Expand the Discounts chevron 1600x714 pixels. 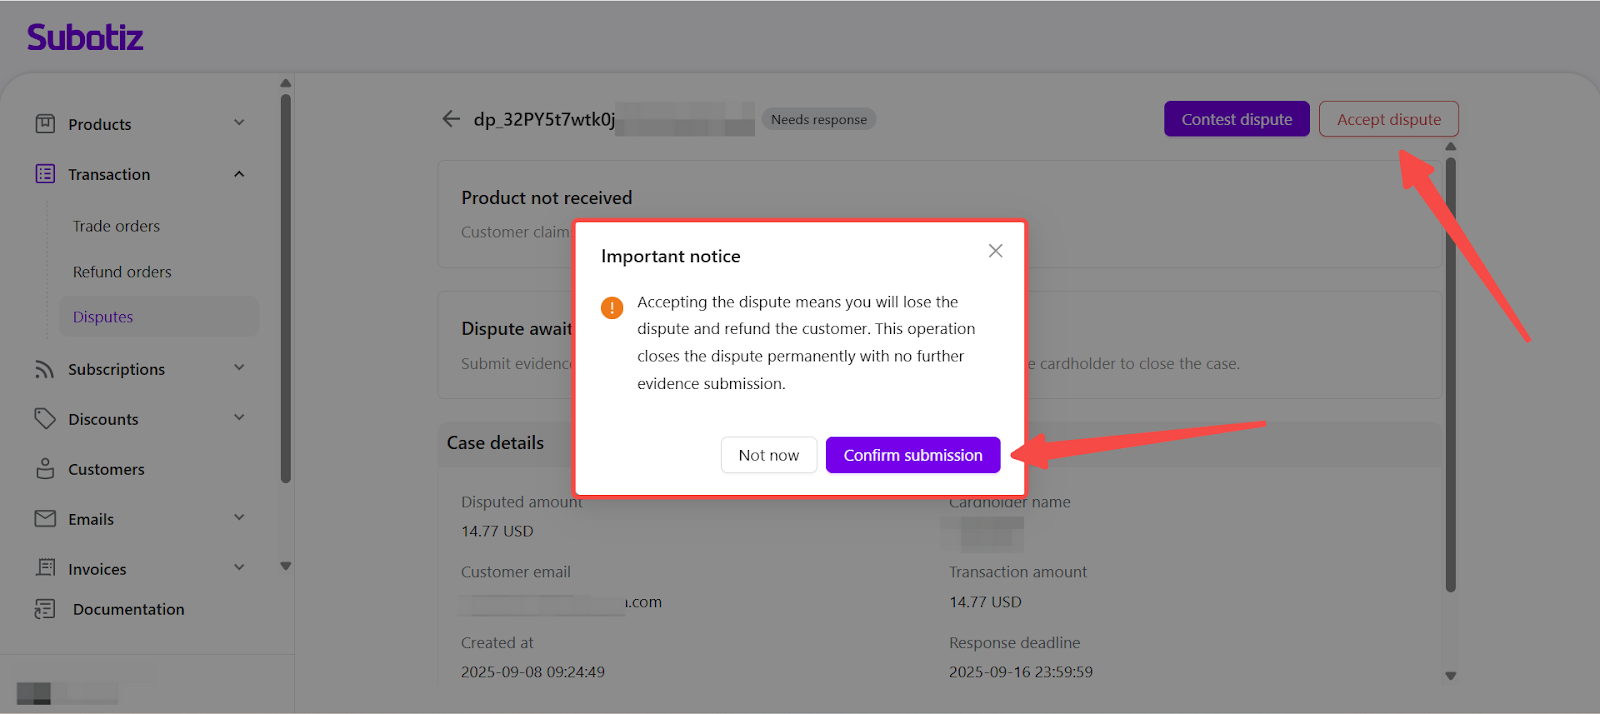pyautogui.click(x=239, y=418)
